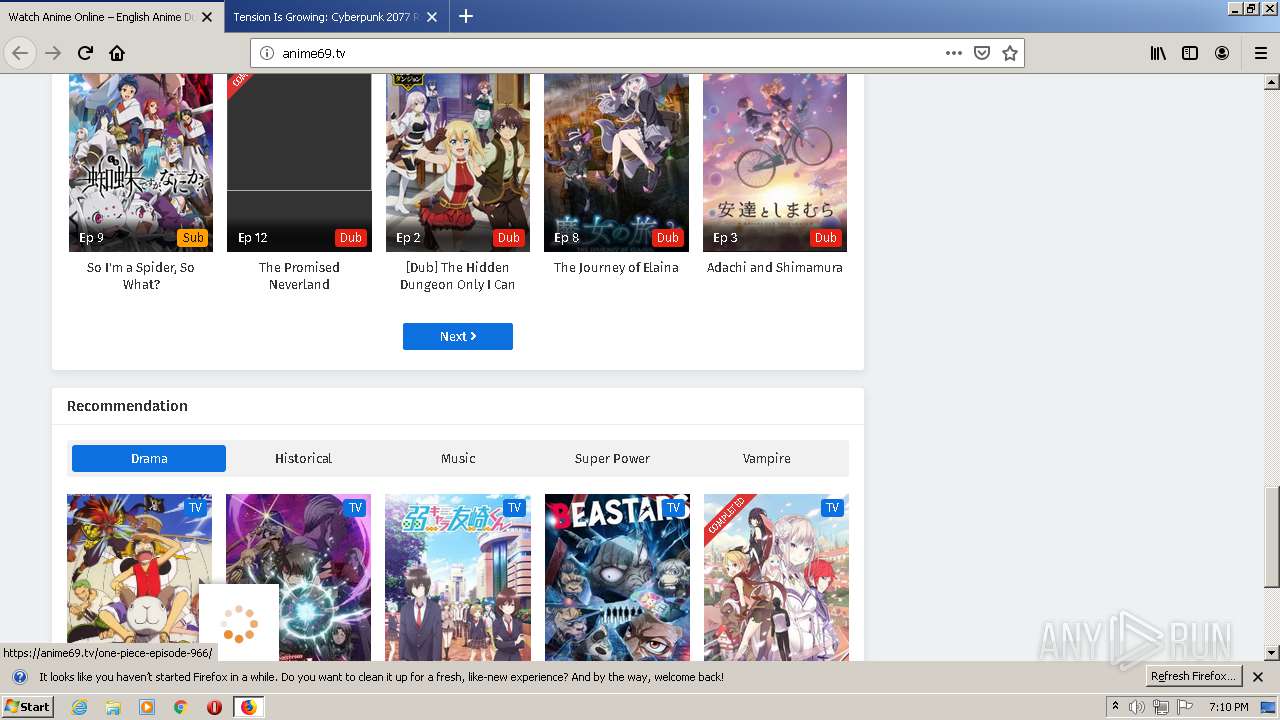
Task: Open the purple second recommendation poster
Action: click(x=298, y=577)
